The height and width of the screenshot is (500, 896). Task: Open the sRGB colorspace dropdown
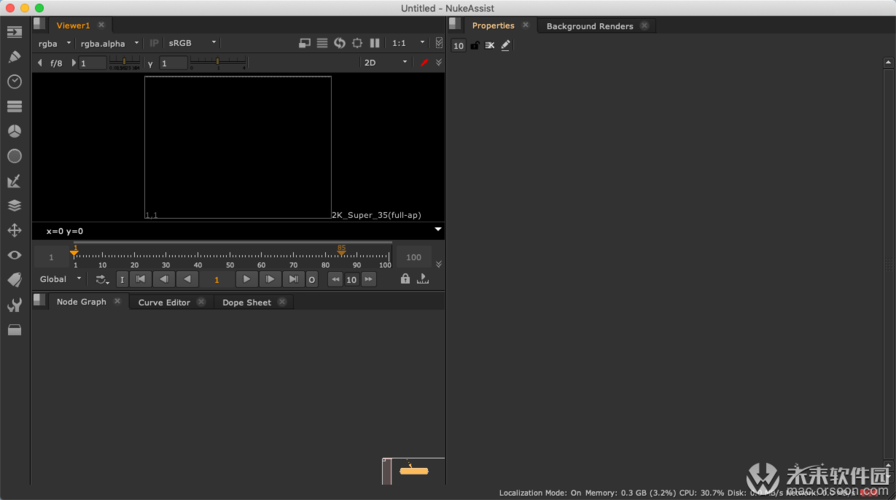coord(192,43)
